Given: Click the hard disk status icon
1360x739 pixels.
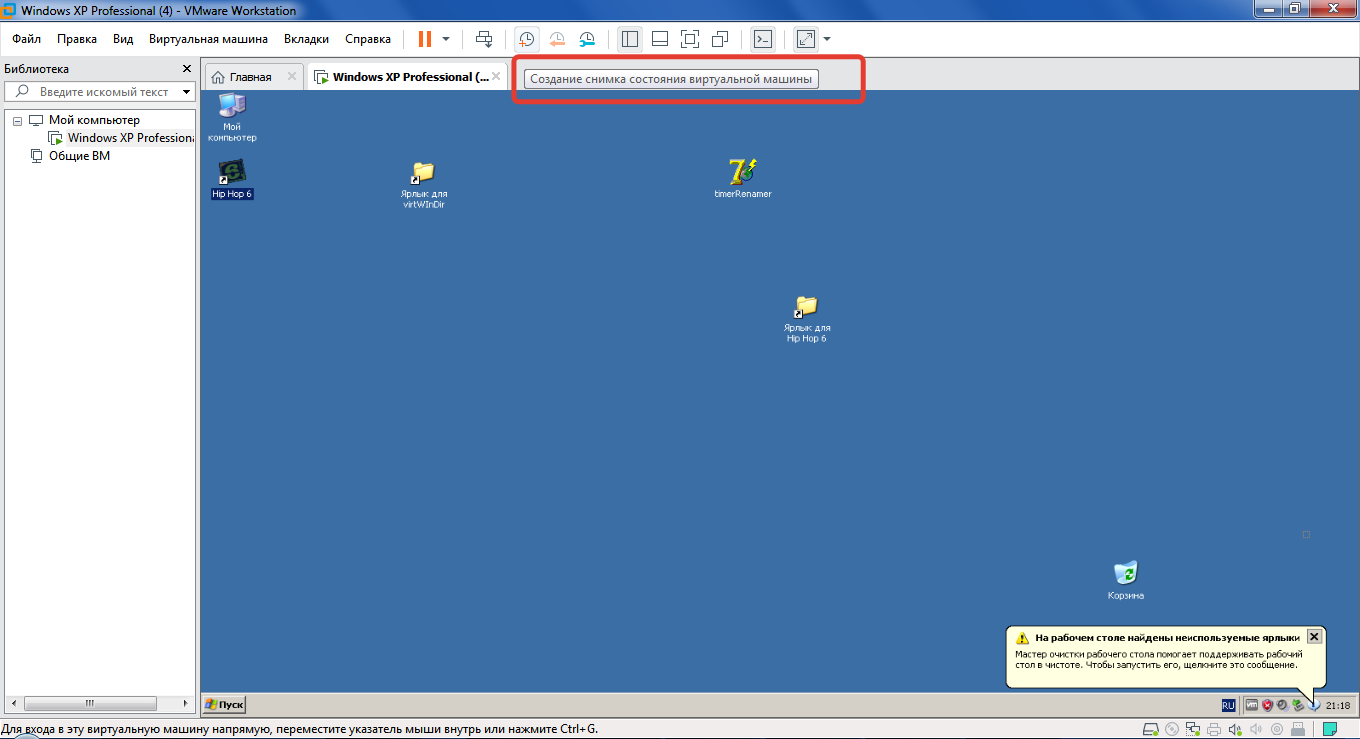Looking at the screenshot, I should (x=1151, y=729).
